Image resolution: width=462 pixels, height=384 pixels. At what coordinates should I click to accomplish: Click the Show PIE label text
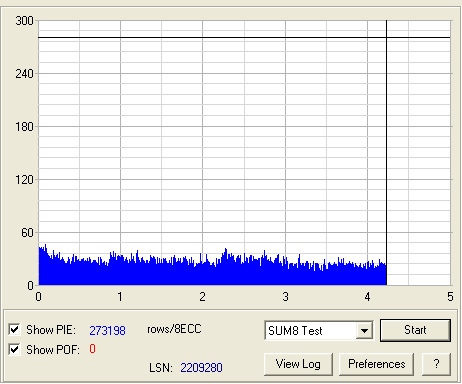coord(51,330)
